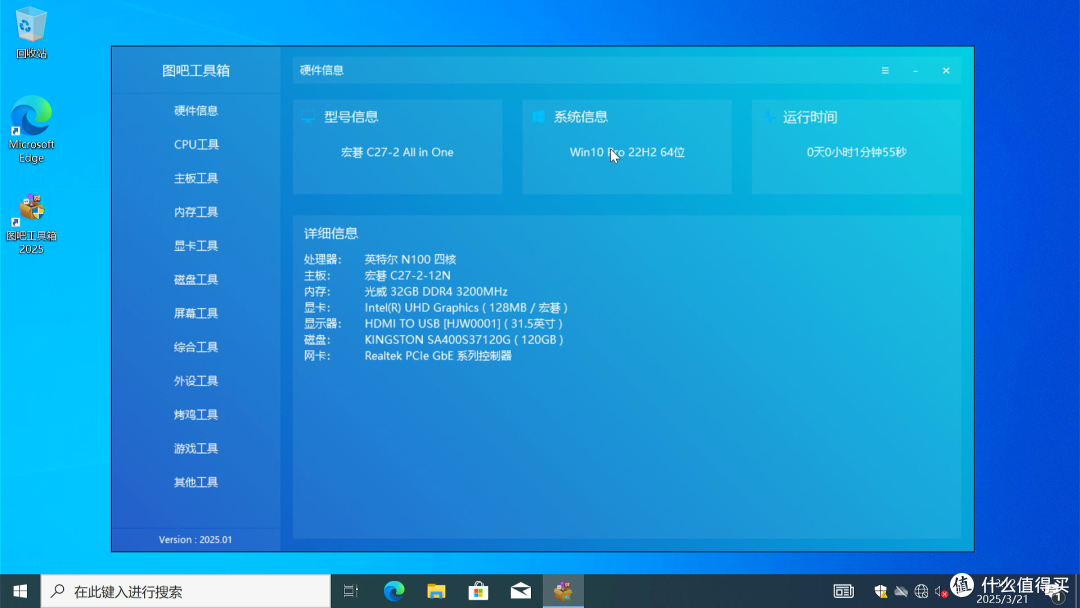This screenshot has height=608, width=1080.
Task: Click memory value 光威 32GB DDR4 3200MHz
Action: point(436,291)
